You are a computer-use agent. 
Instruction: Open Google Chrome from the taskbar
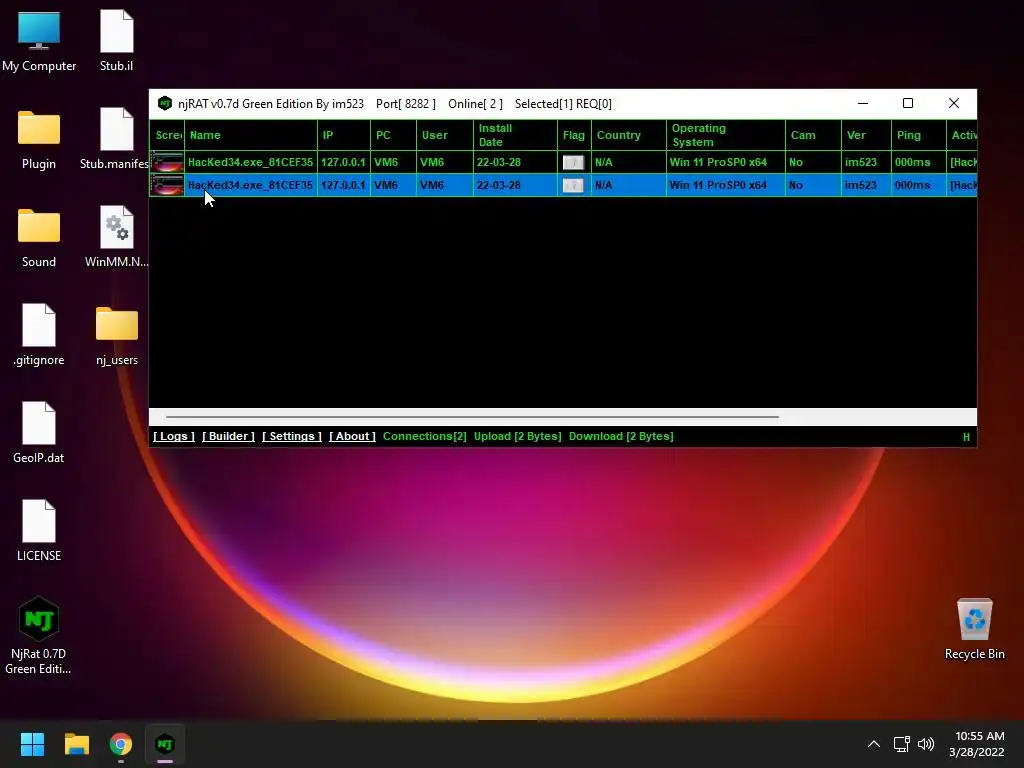pos(121,744)
